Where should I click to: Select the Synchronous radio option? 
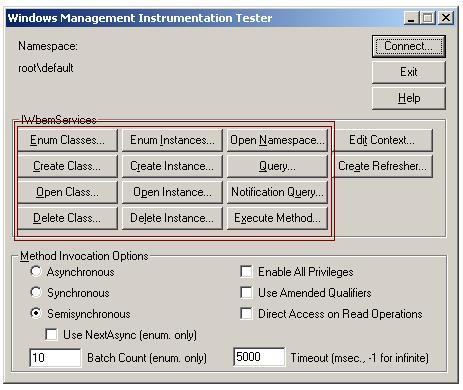[36, 292]
